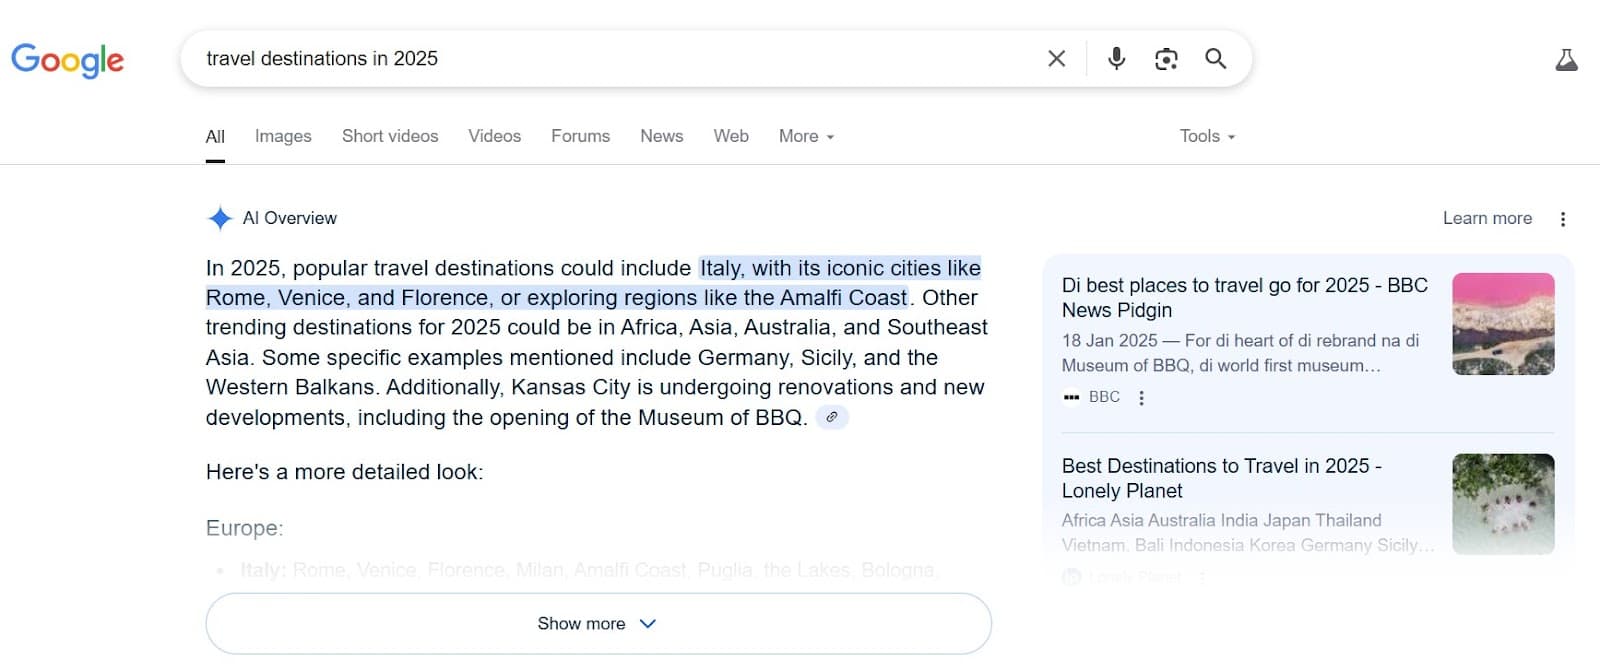Open Lonely Planet Best Destinations article

coord(1221,478)
